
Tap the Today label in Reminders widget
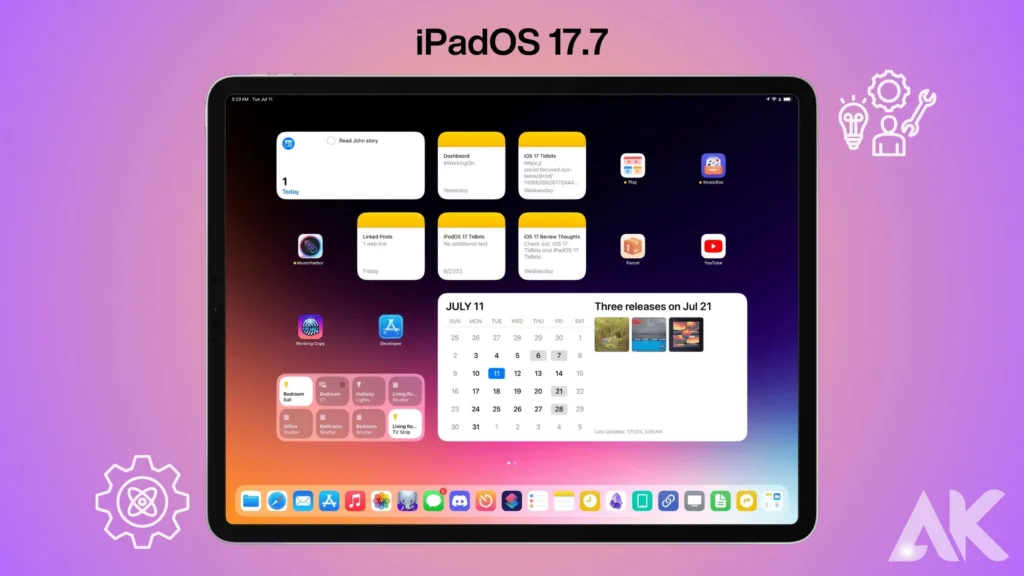[x=290, y=191]
